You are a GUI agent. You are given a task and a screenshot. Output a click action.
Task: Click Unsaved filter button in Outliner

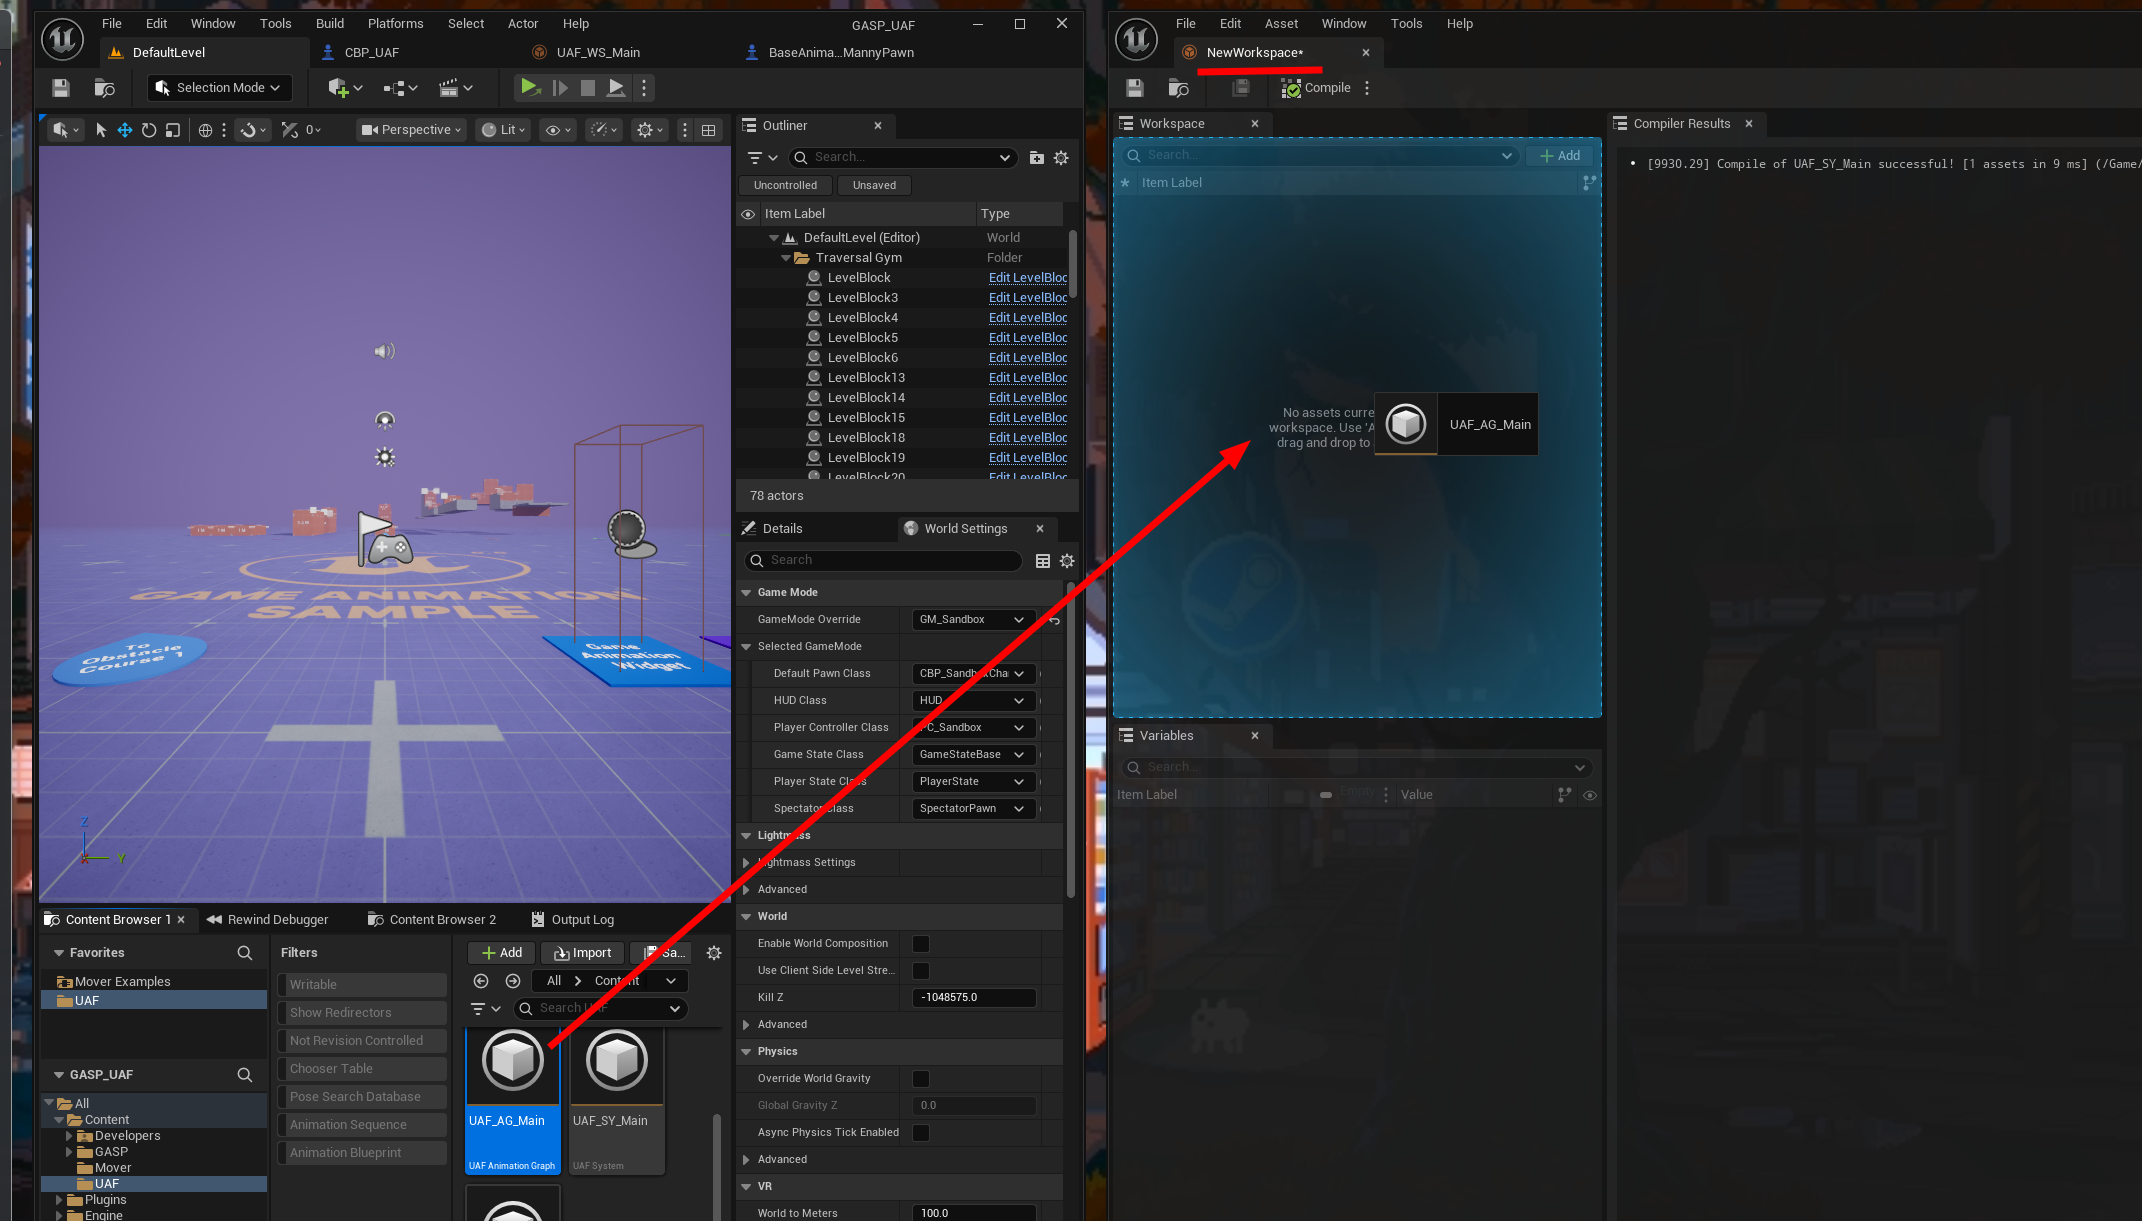tap(874, 186)
